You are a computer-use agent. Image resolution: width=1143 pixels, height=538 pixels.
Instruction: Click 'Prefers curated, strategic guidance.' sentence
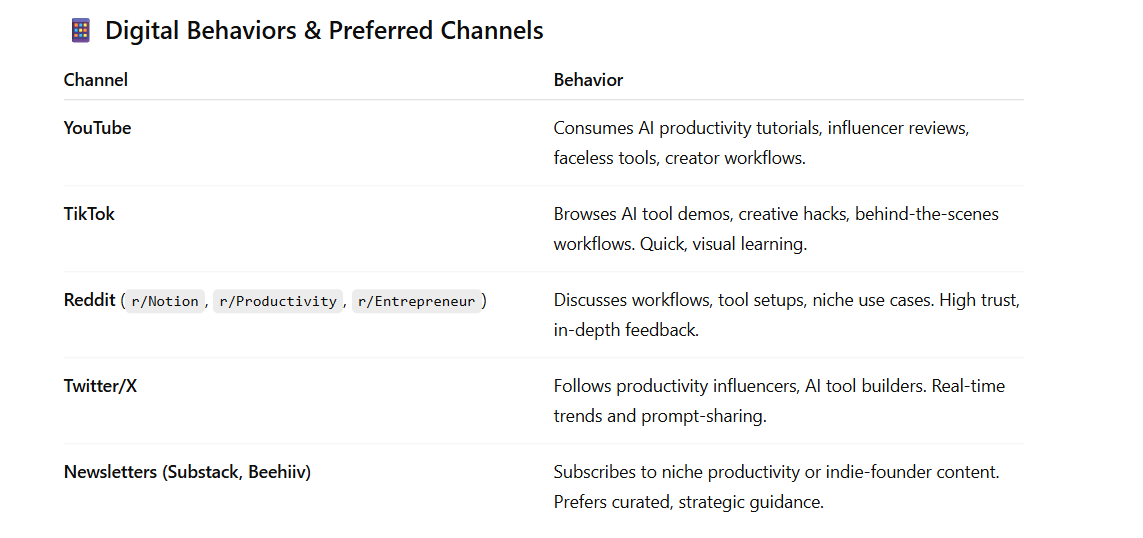click(689, 502)
